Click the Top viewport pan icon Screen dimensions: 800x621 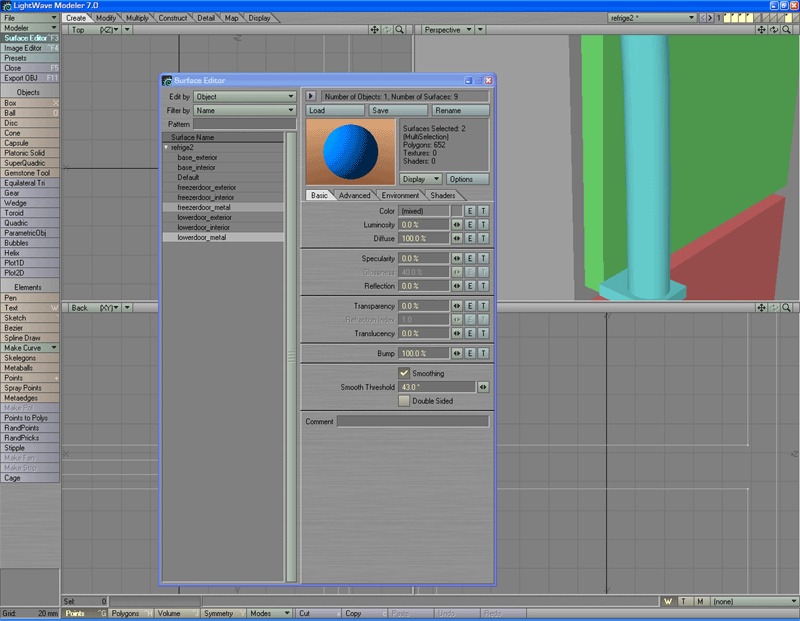[x=374, y=30]
